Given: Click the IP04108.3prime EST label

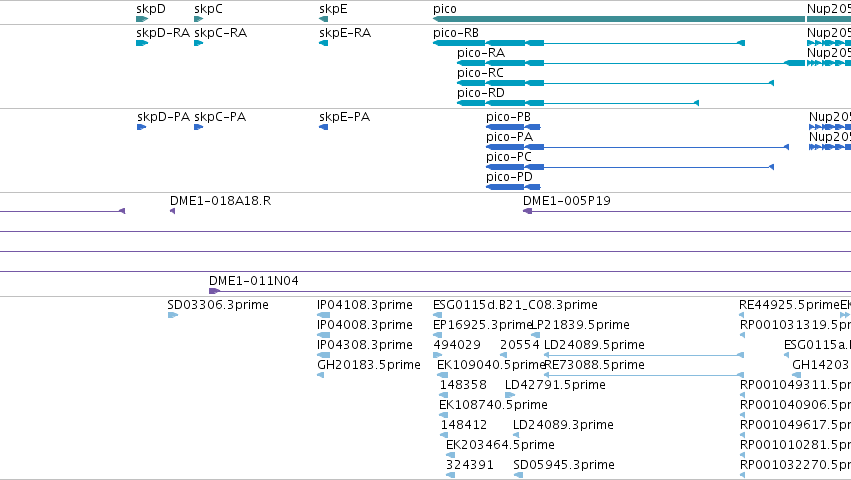Looking at the screenshot, I should coord(365,305).
